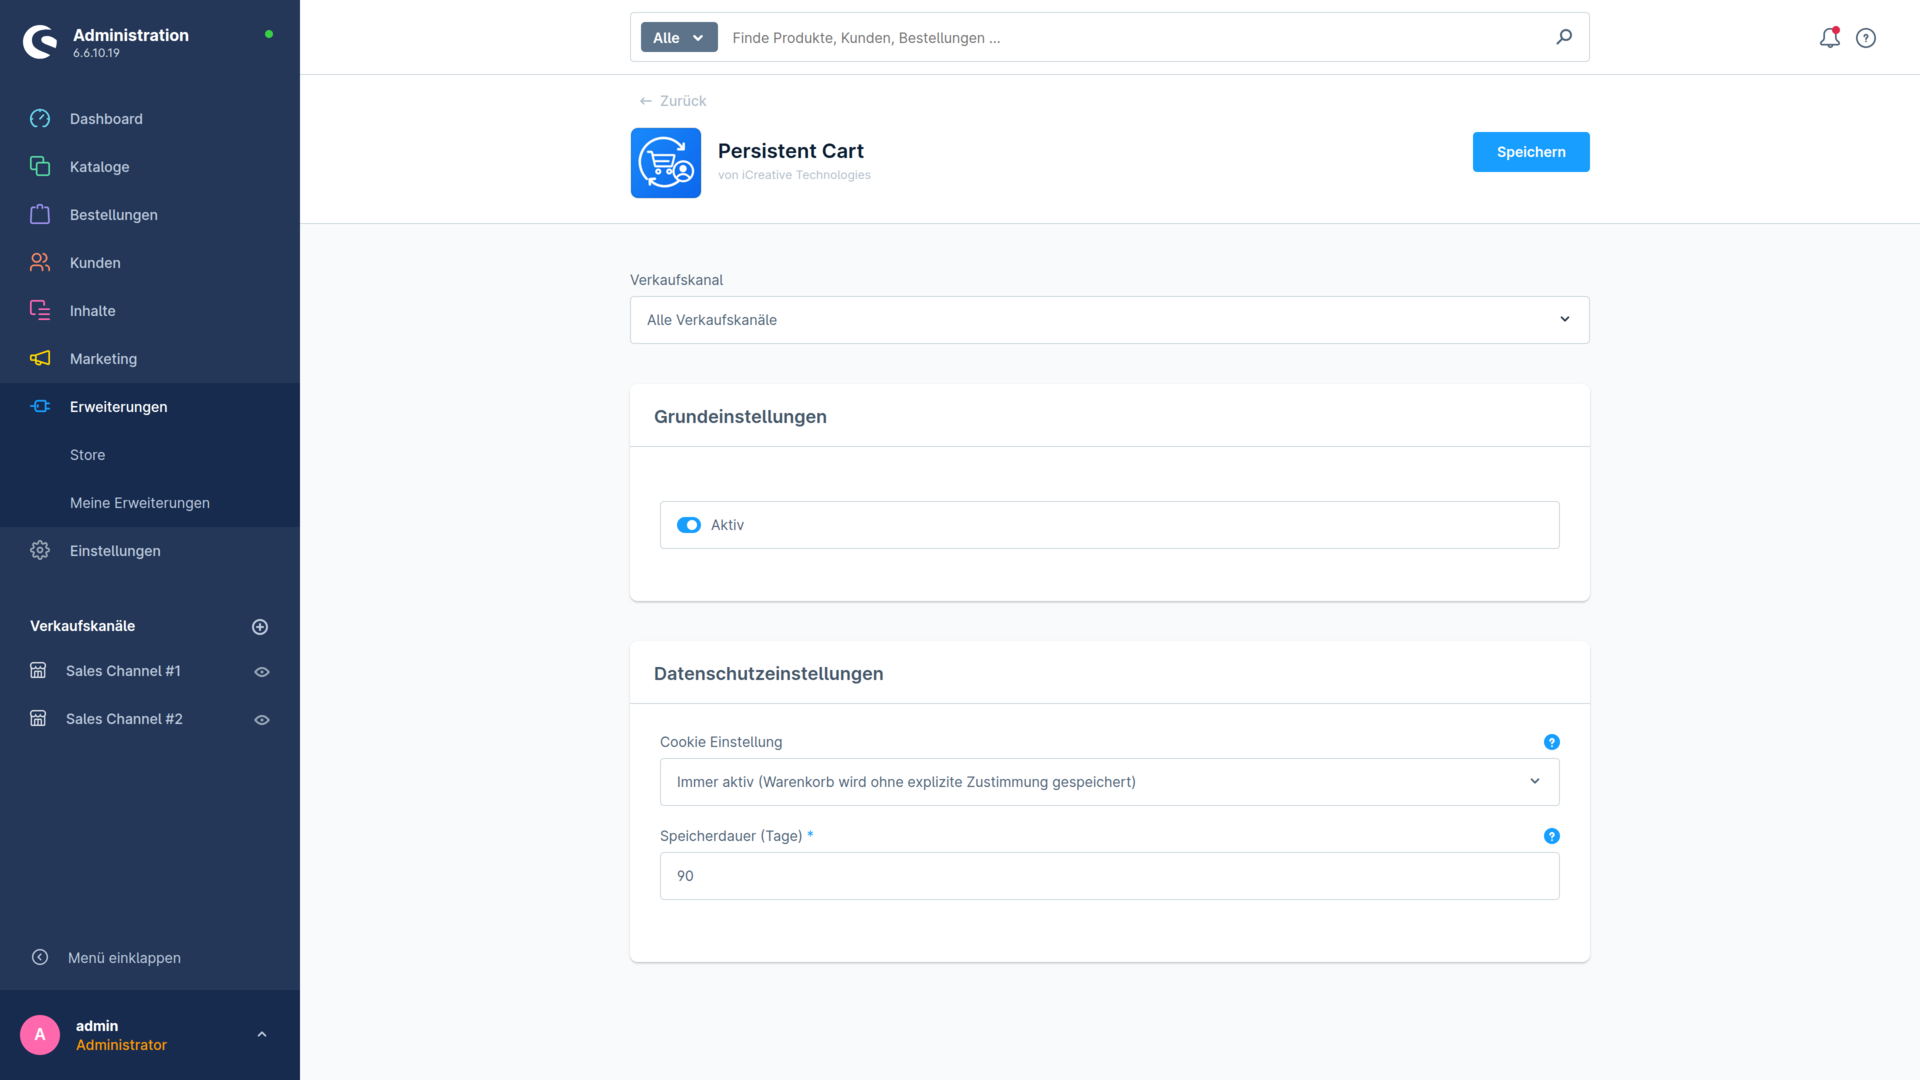The image size is (1920, 1080).
Task: Open the notifications bell icon
Action: (x=1829, y=38)
